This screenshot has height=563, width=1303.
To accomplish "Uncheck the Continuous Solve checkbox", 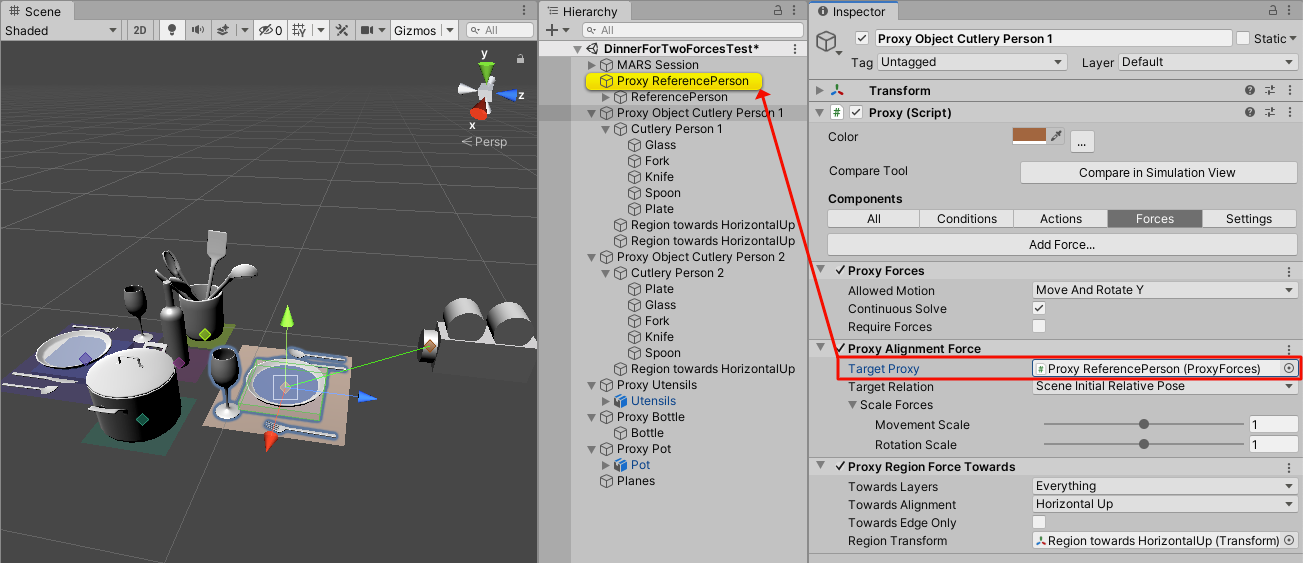I will (1039, 309).
